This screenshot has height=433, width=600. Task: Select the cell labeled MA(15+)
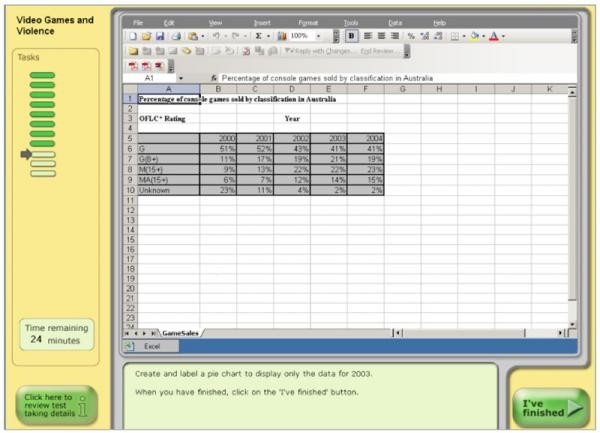168,180
